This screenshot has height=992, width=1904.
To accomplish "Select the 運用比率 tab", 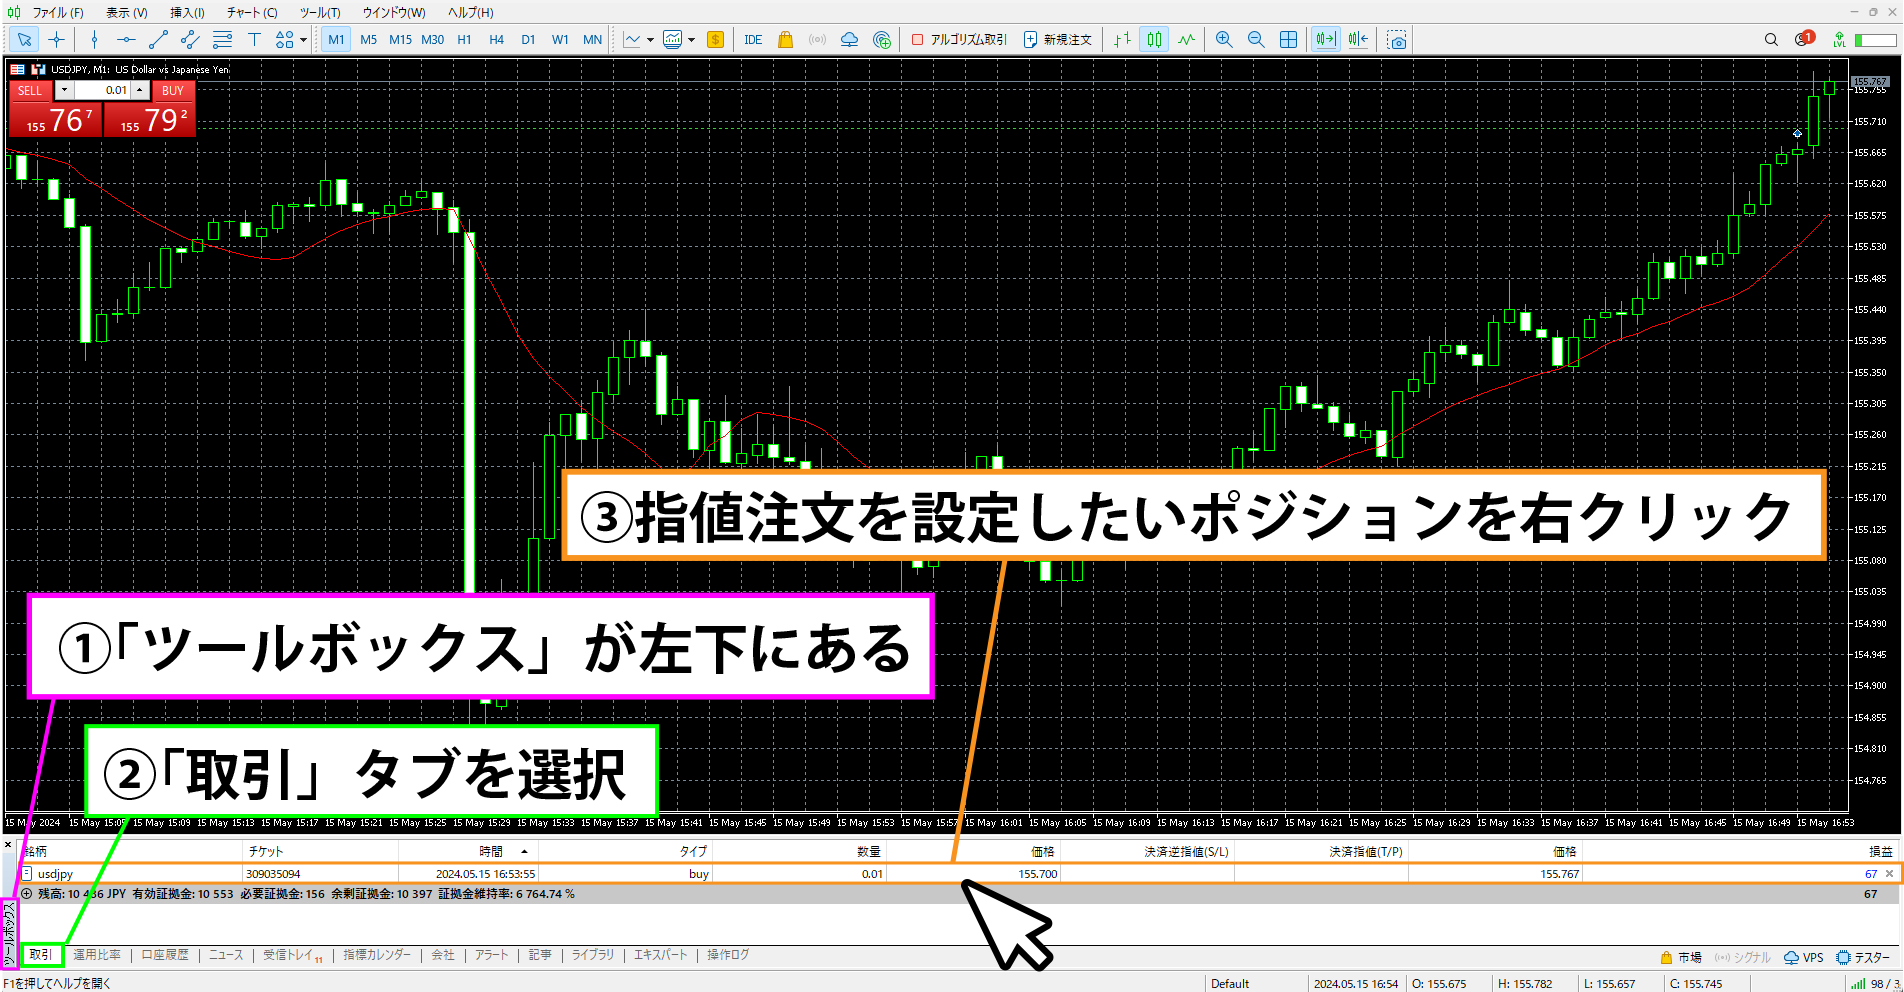I will coord(97,955).
